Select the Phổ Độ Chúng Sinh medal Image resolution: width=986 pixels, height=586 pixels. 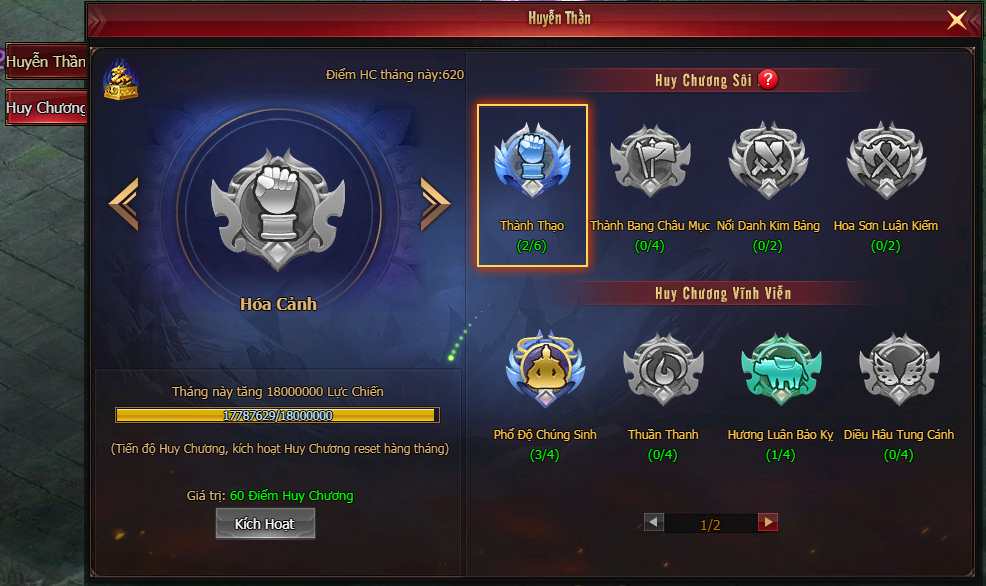tap(545, 369)
